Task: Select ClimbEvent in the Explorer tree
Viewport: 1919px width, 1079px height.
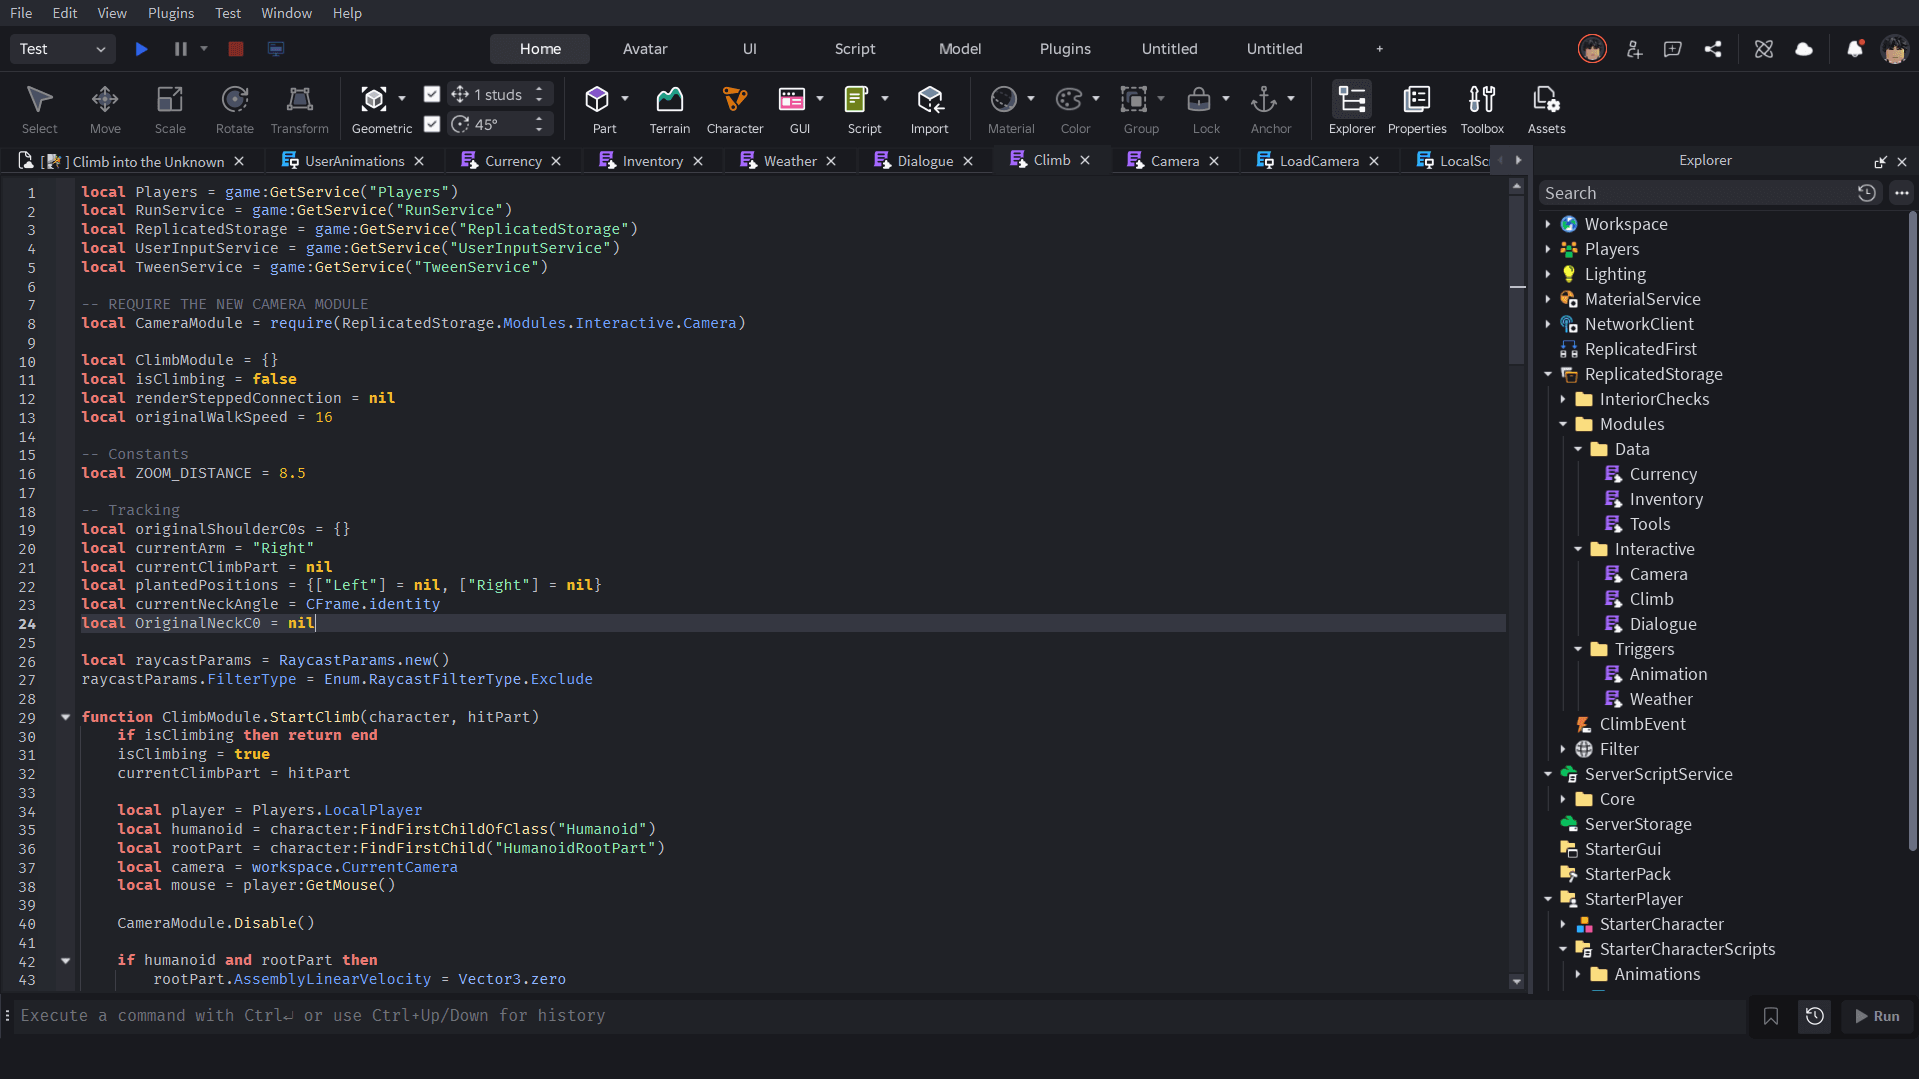Action: click(x=1642, y=724)
